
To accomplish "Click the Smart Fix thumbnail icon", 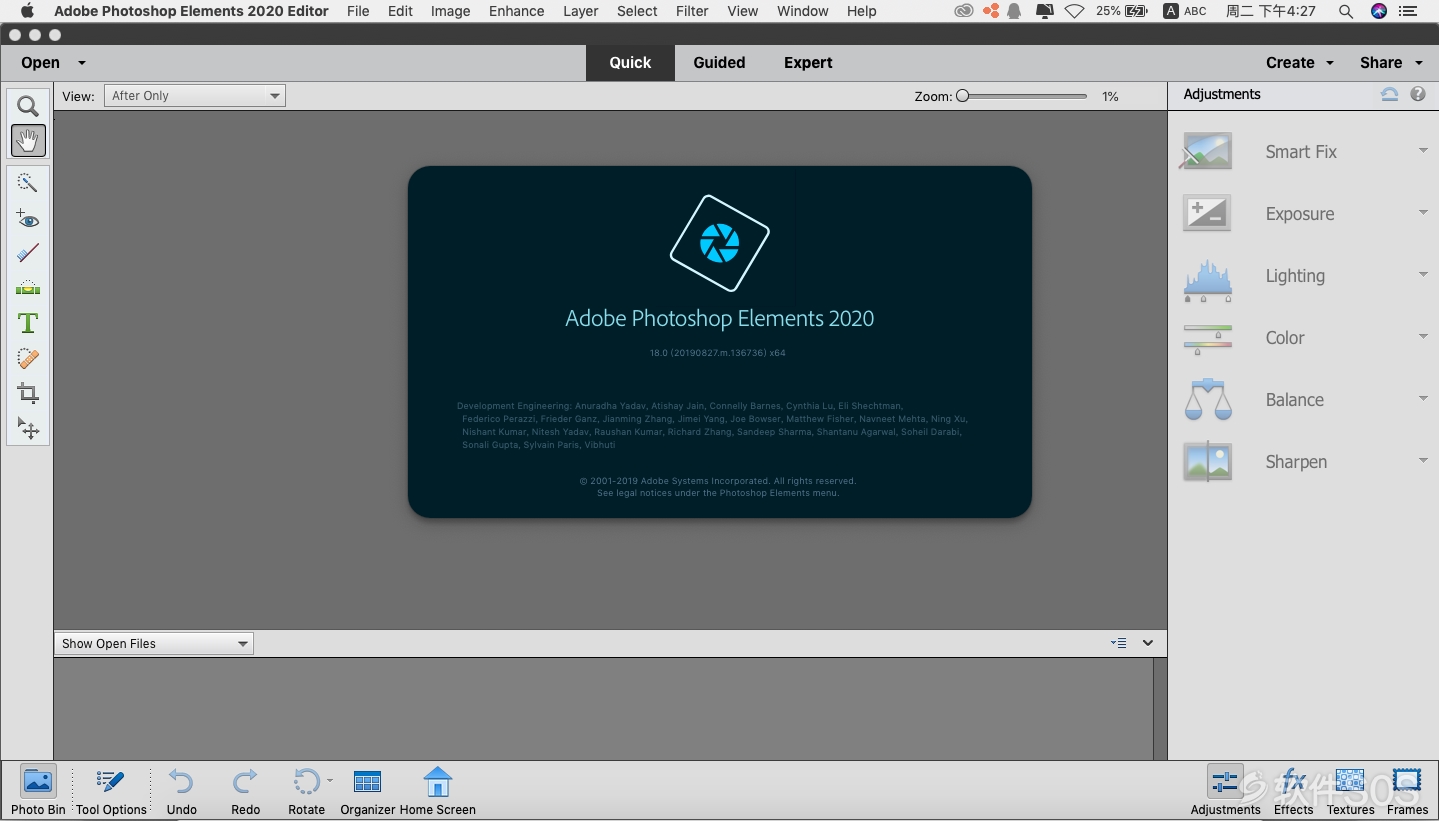I will [1207, 151].
